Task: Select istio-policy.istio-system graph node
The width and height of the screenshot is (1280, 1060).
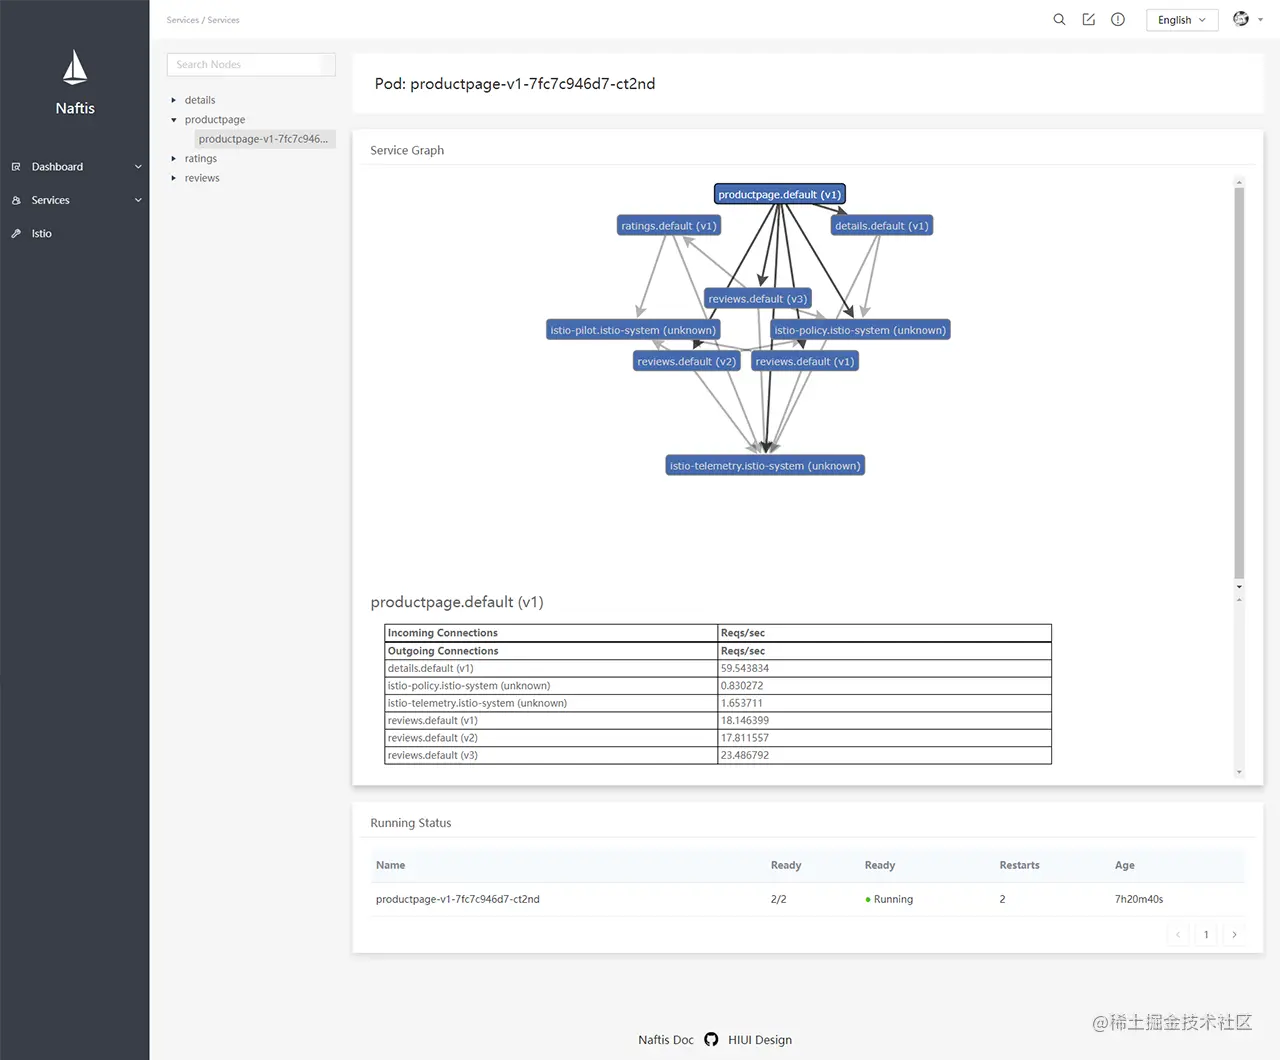Action: click(x=860, y=330)
